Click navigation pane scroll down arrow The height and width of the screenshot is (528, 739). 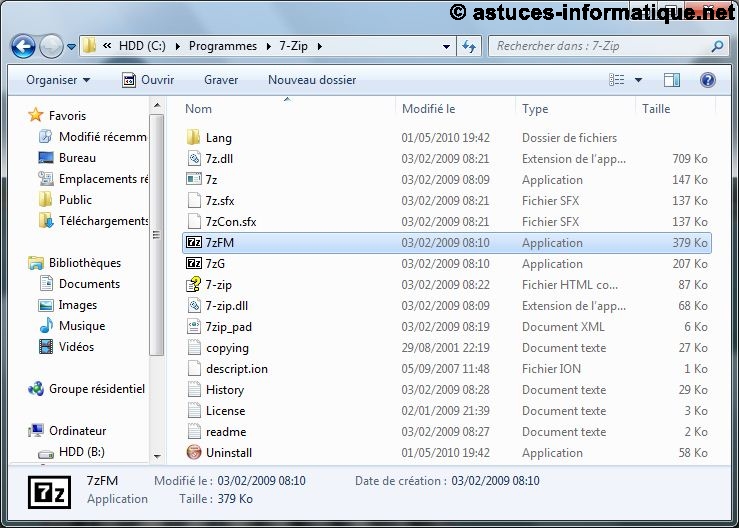pos(157,456)
